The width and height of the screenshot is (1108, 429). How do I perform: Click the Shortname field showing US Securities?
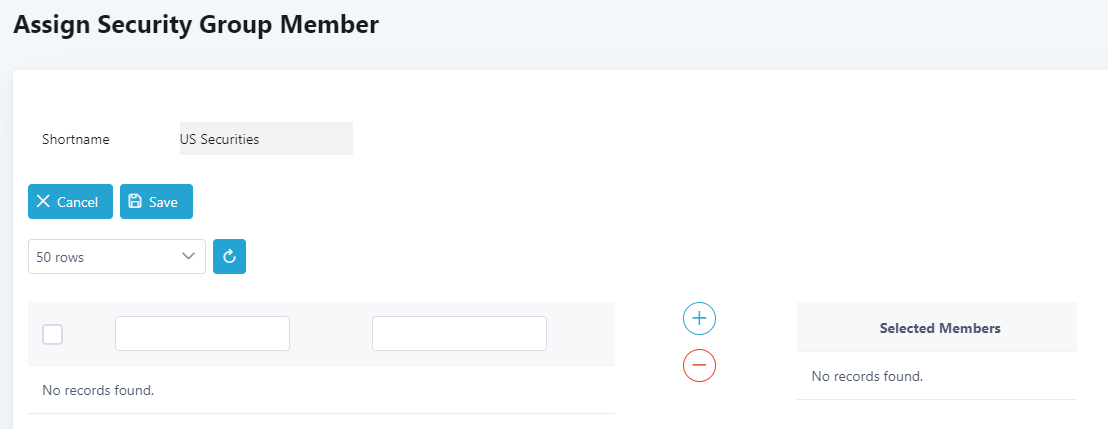[x=265, y=139]
